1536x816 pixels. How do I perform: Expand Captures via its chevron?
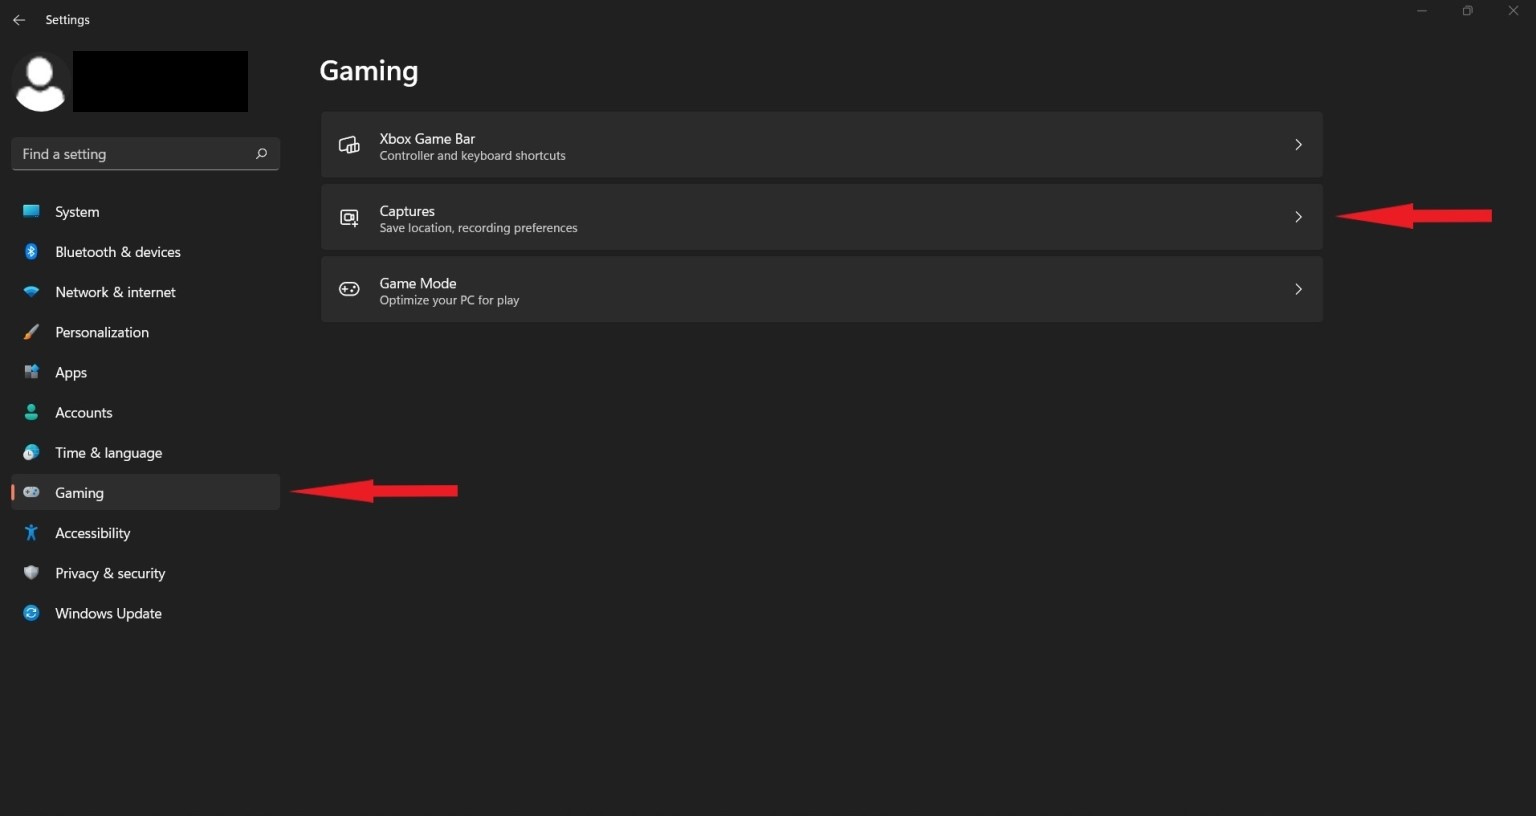tap(1298, 217)
